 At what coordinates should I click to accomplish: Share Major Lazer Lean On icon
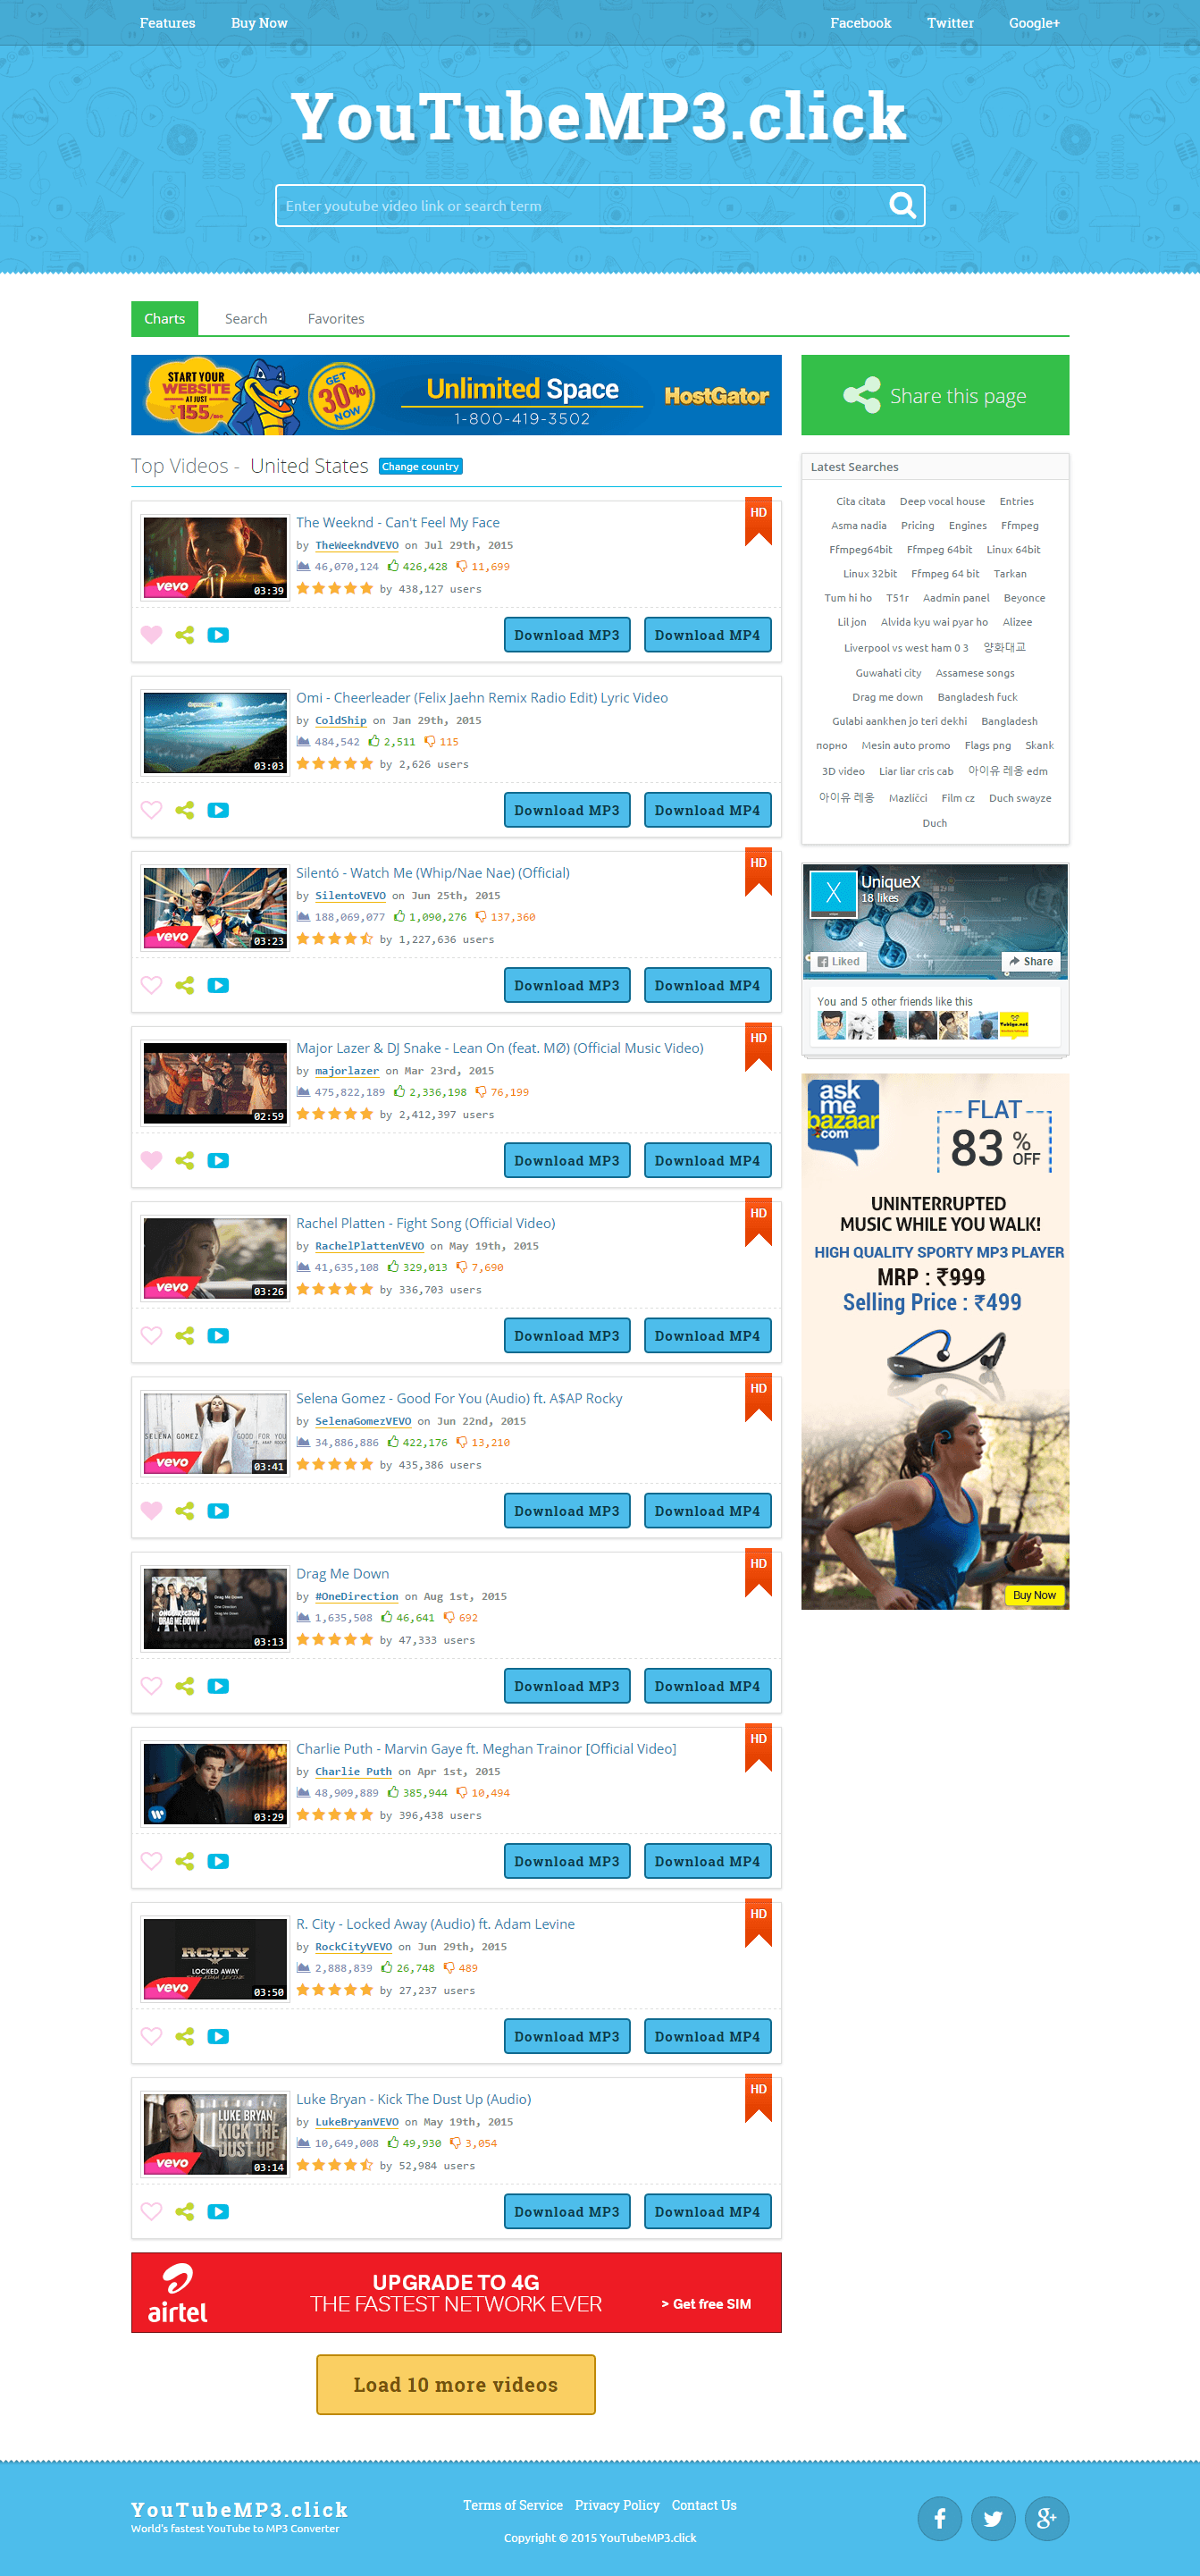pos(185,1160)
